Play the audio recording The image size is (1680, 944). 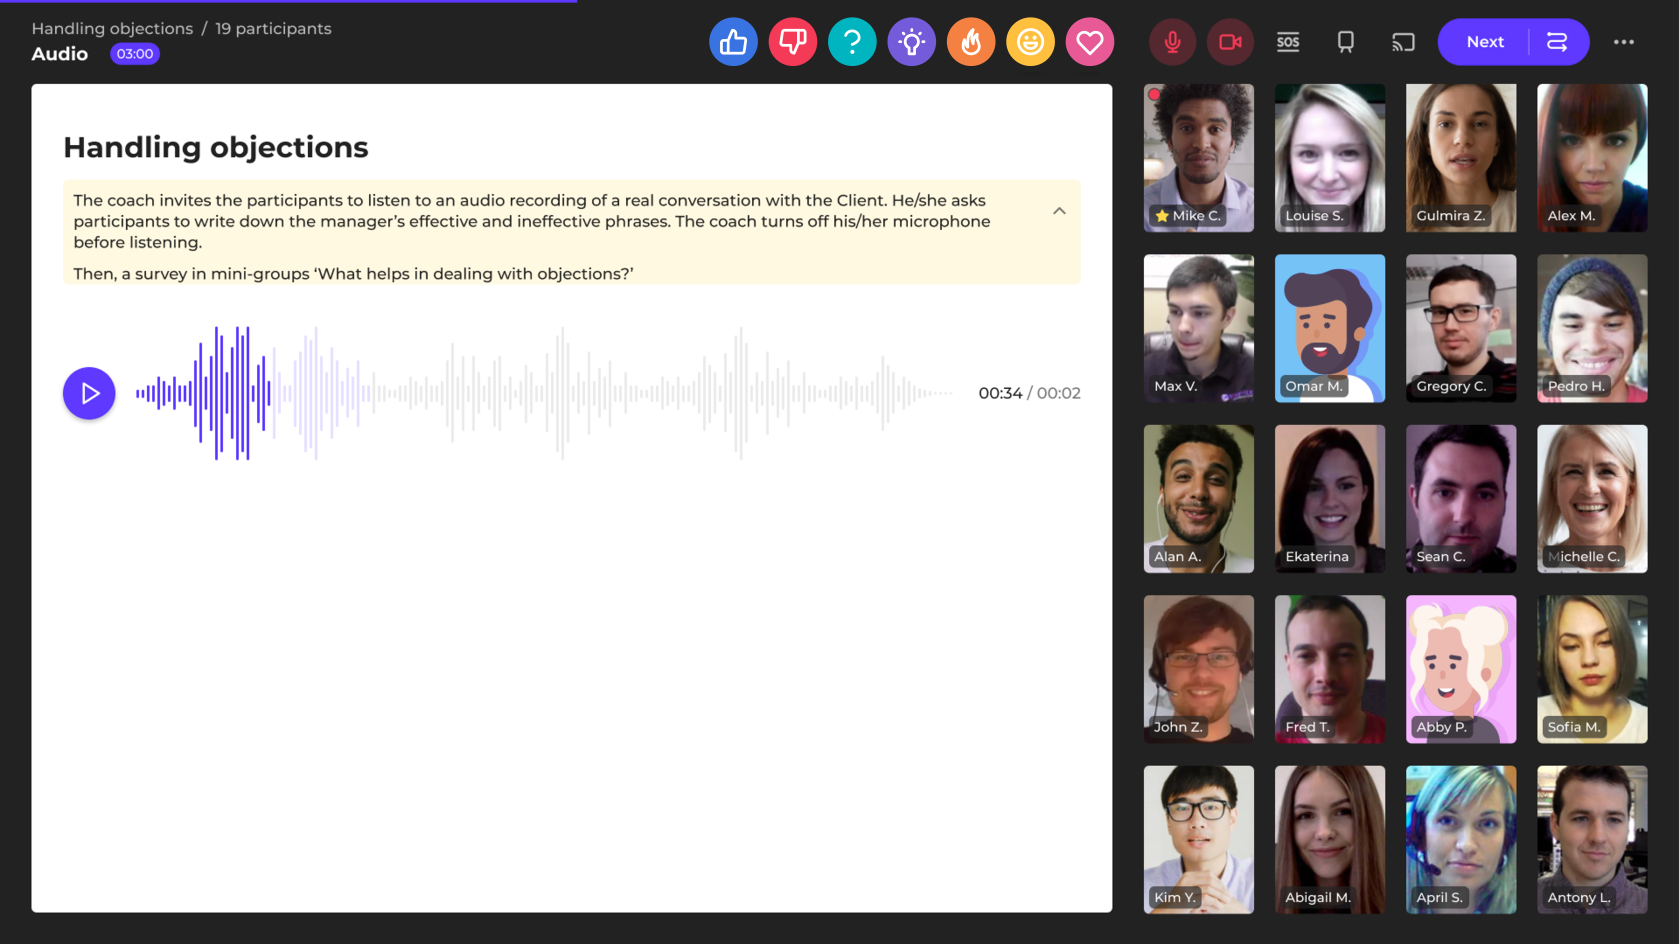[89, 393]
